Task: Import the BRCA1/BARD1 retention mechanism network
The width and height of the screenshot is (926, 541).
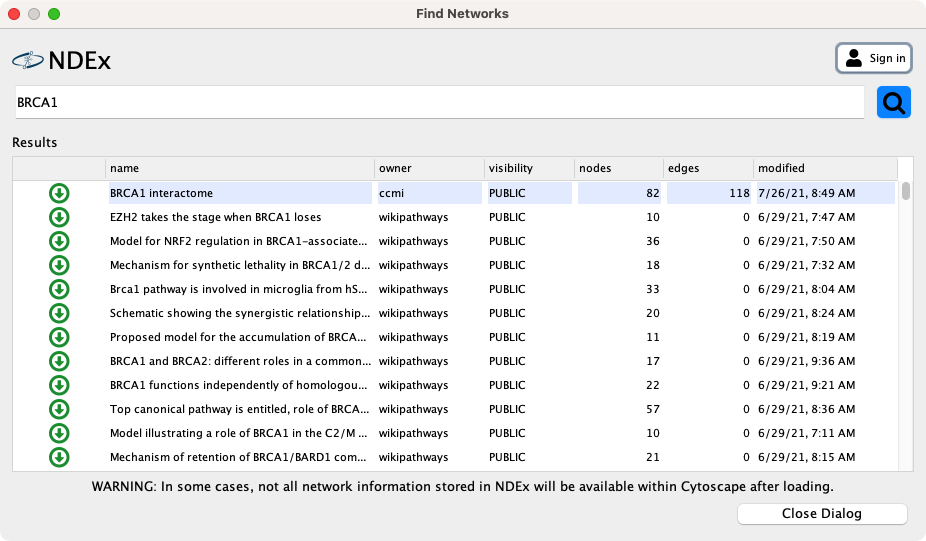Action: click(x=59, y=457)
